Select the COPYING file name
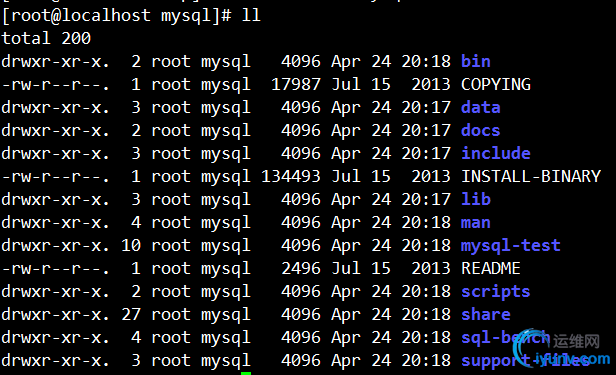The height and width of the screenshot is (375, 616). click(x=496, y=84)
